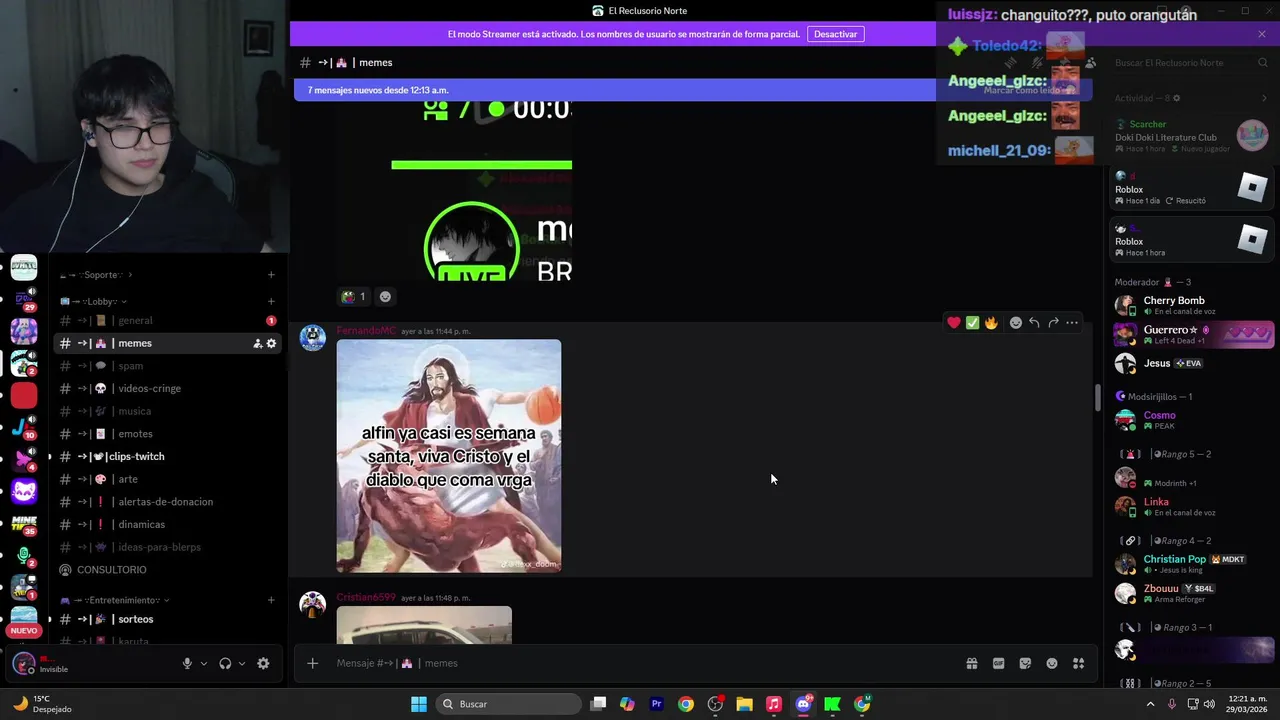Add the green checkmark reaction
Viewport: 1280px width, 720px height.
[972, 322]
